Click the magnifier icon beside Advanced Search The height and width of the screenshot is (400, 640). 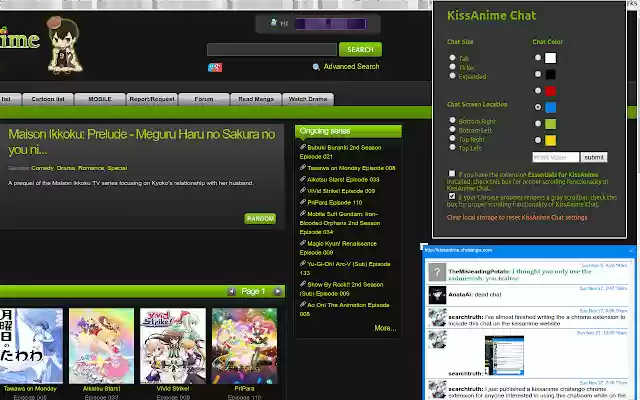[x=316, y=67]
